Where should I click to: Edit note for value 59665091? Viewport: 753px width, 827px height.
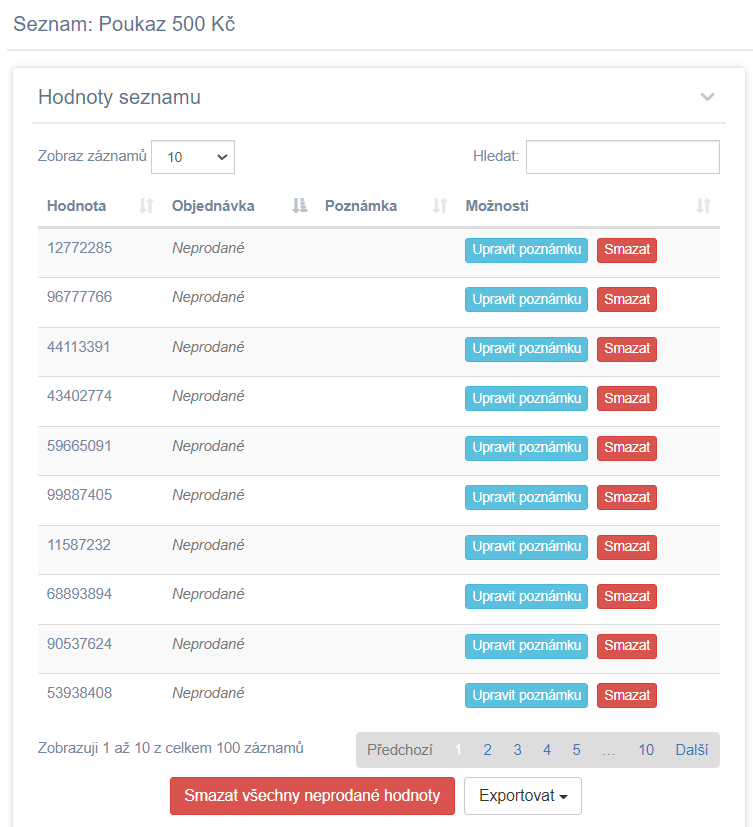coord(526,448)
